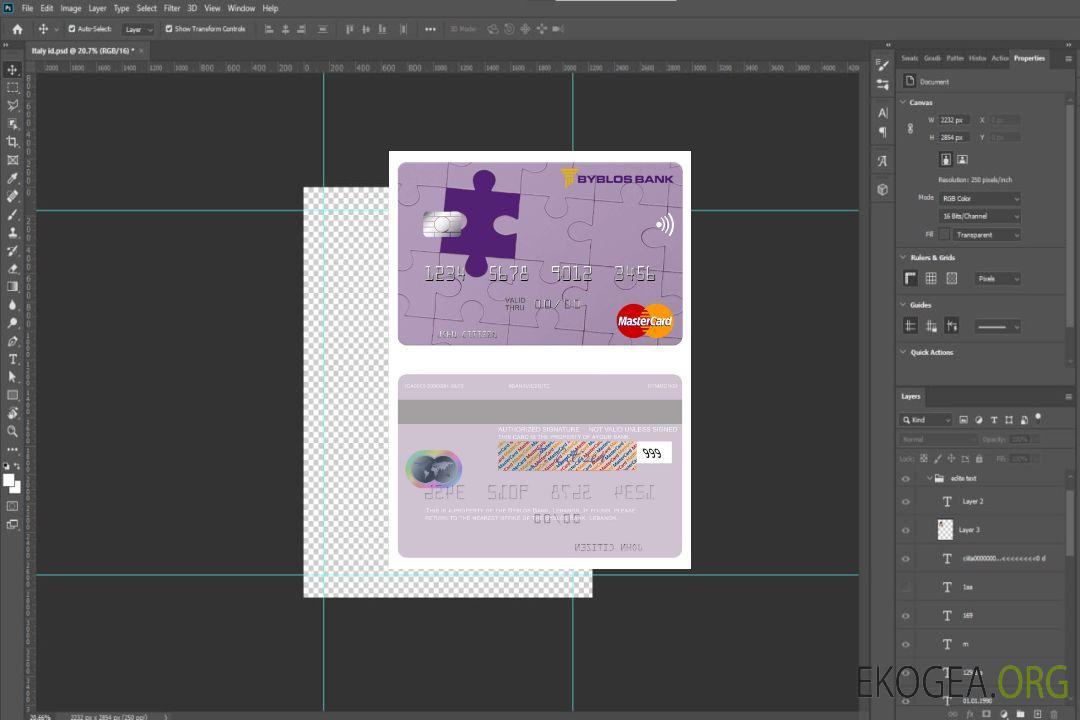Expand the Quick Actions section
1080x720 pixels.
(x=903, y=352)
